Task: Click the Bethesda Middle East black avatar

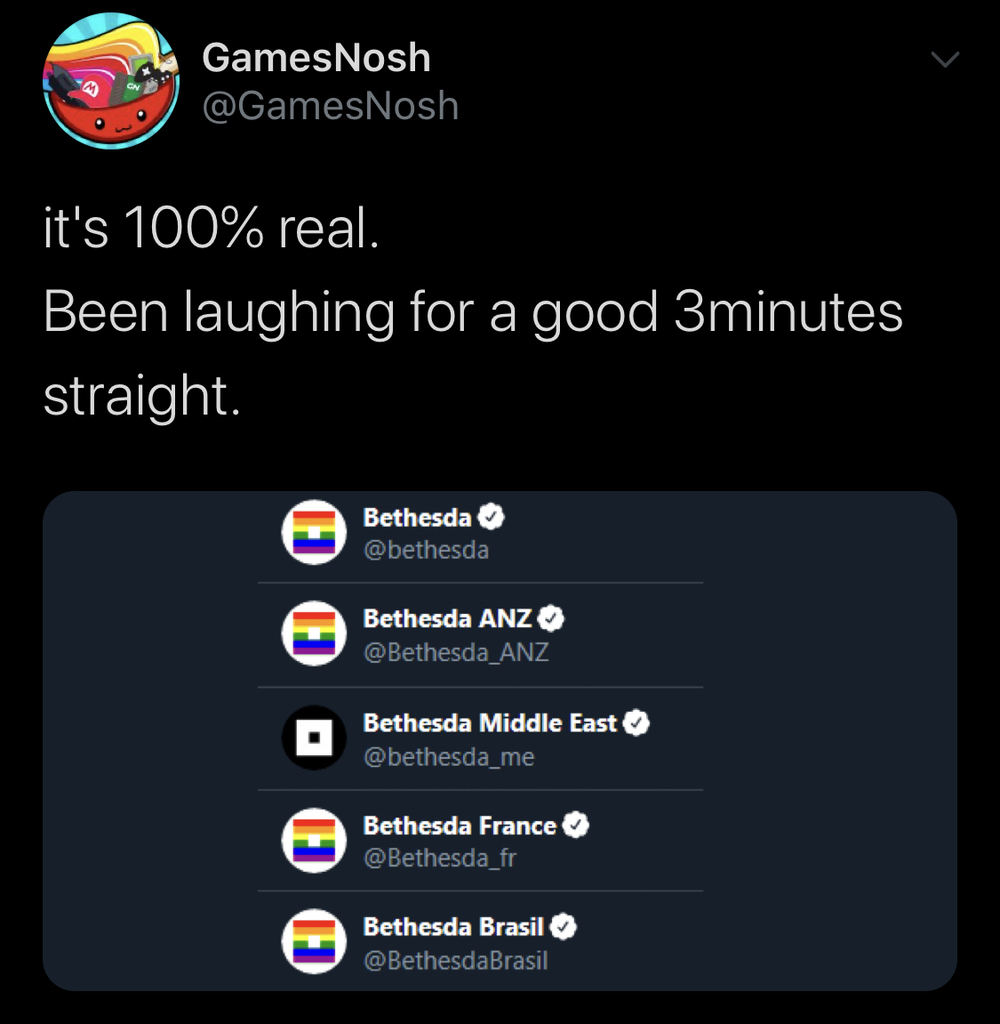Action: 313,738
